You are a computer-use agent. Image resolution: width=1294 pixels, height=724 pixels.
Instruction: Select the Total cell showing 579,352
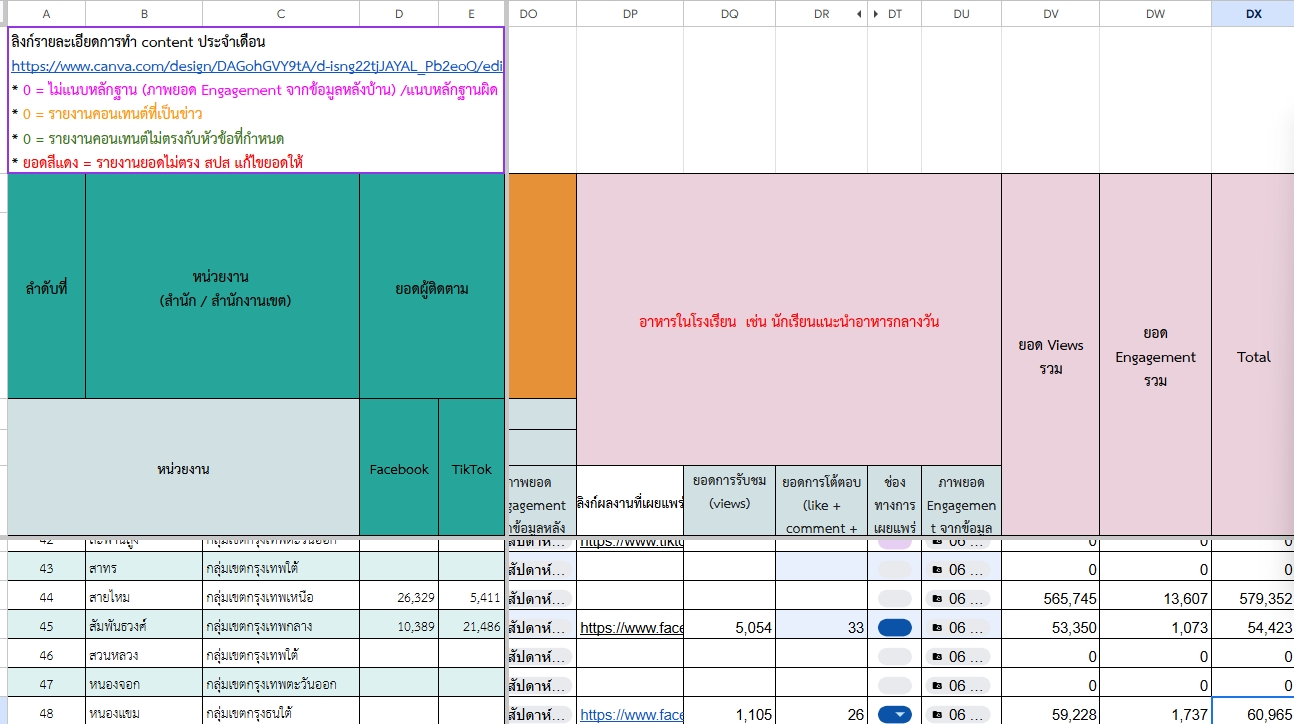tap(1253, 599)
